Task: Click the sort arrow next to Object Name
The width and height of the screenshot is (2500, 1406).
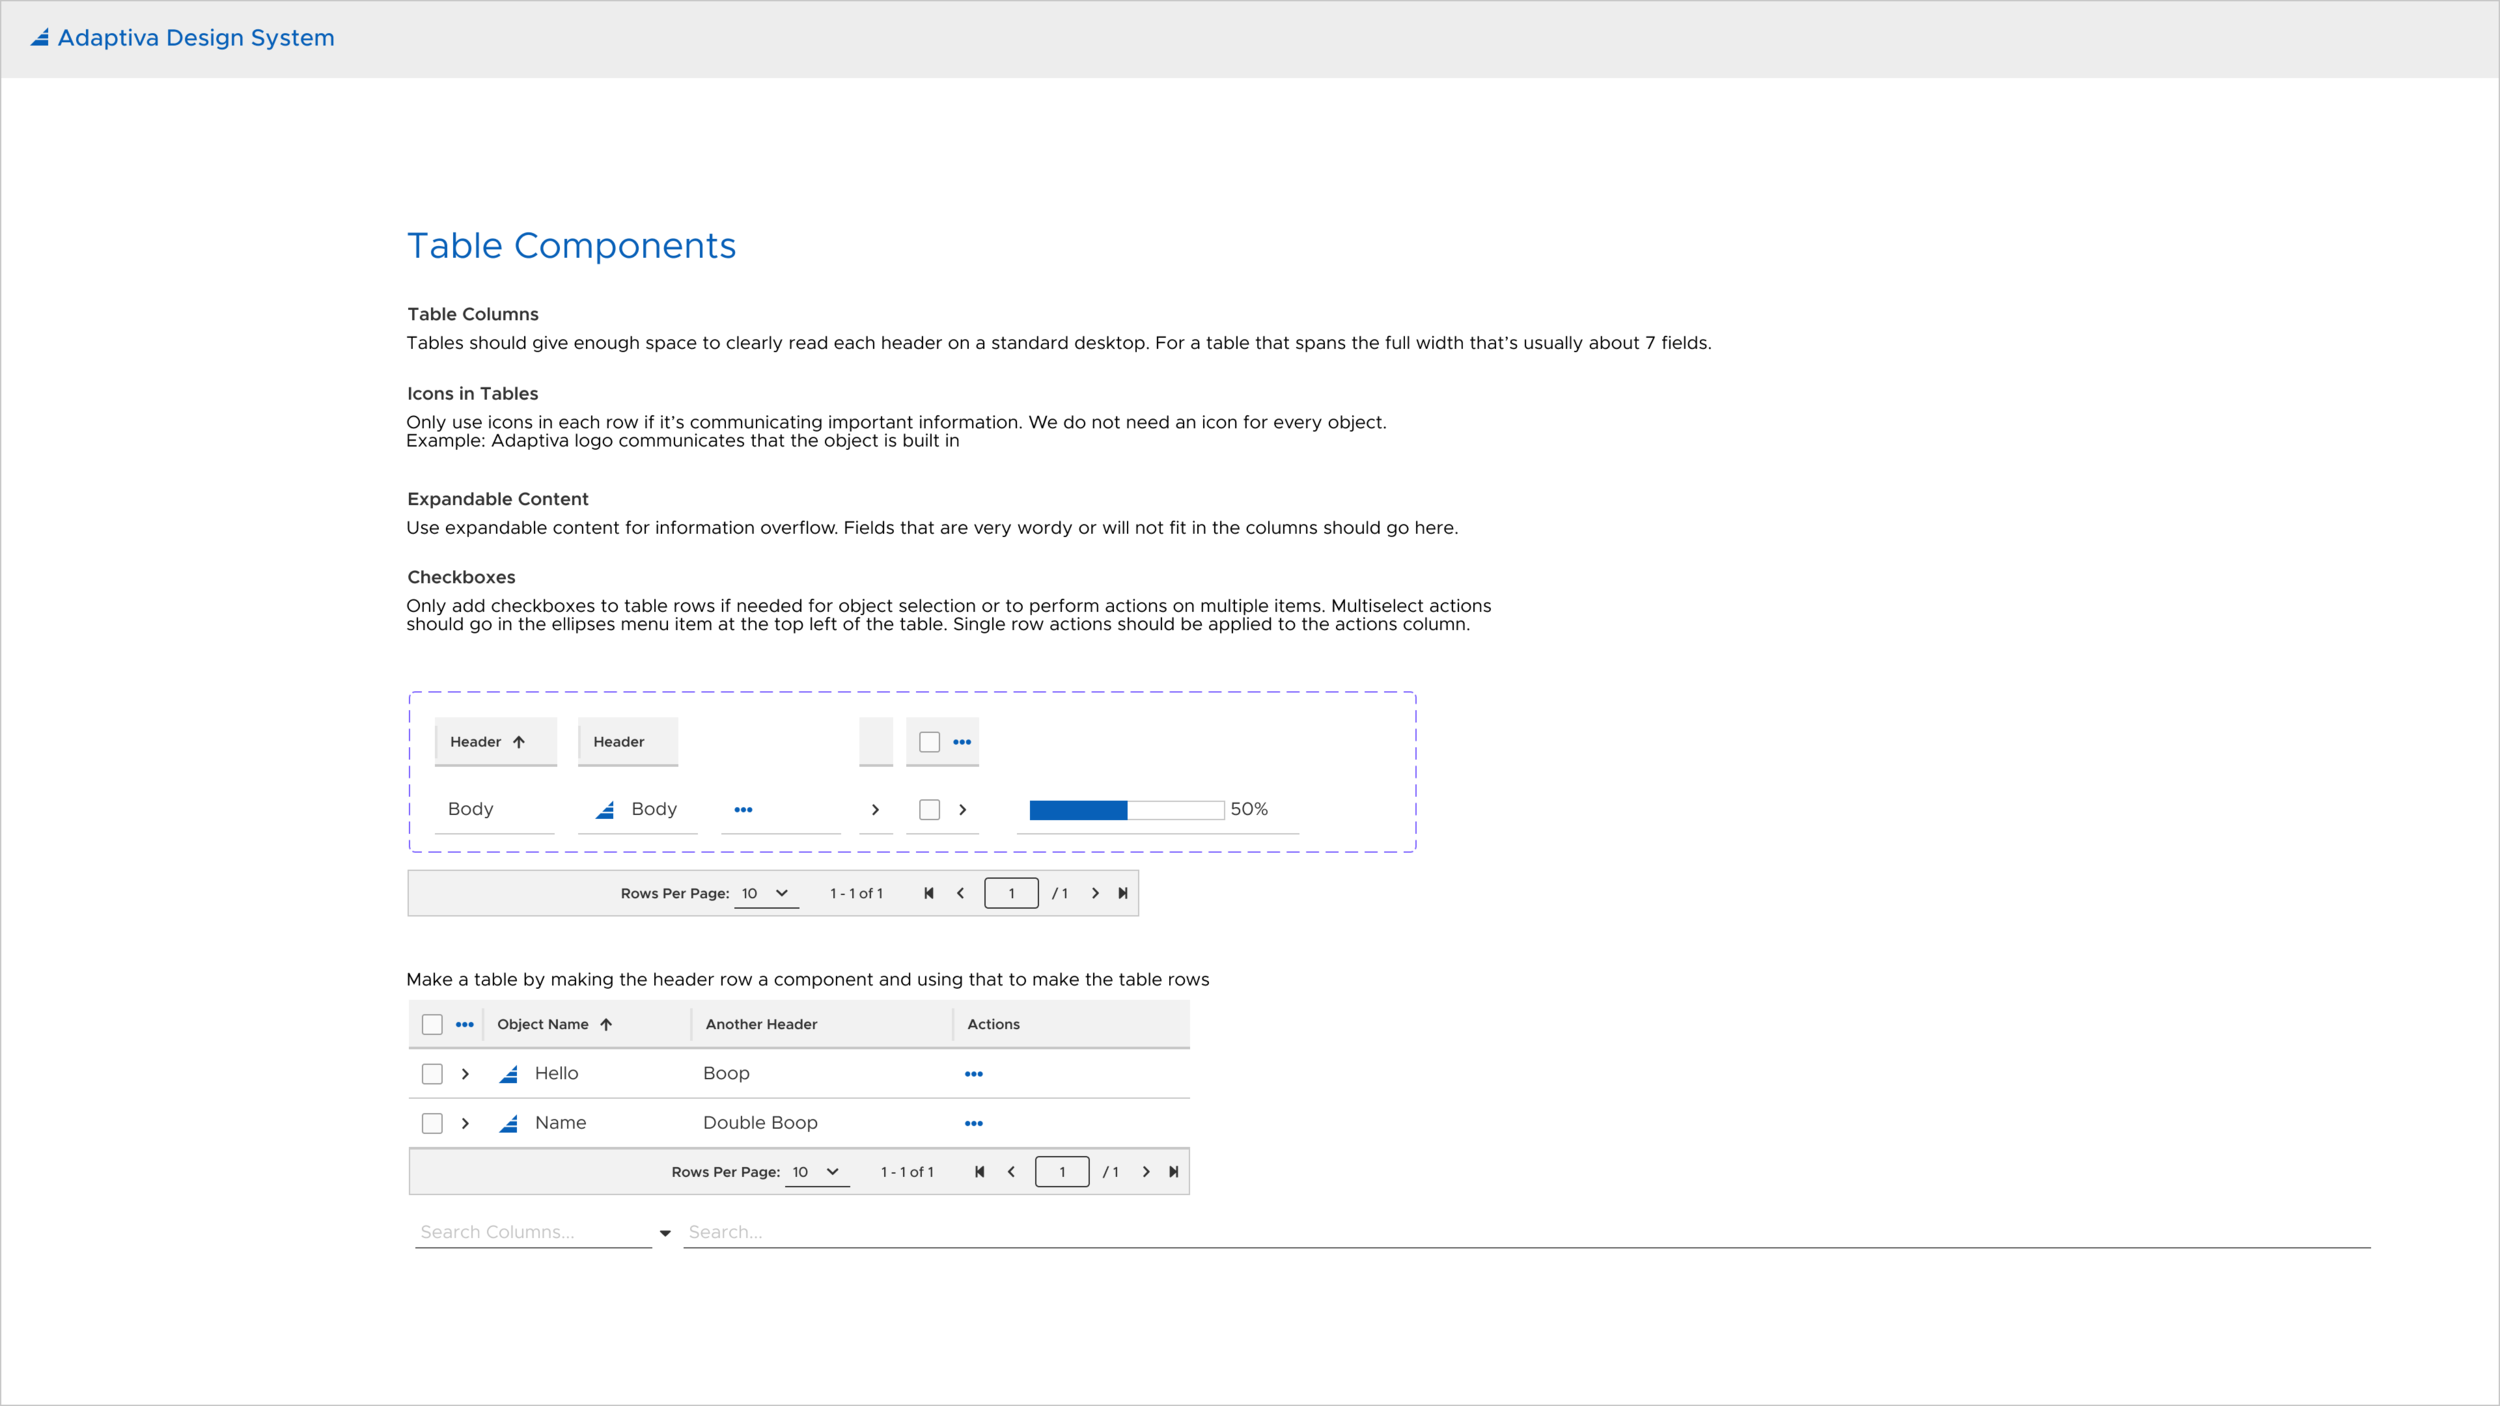Action: tap(606, 1025)
